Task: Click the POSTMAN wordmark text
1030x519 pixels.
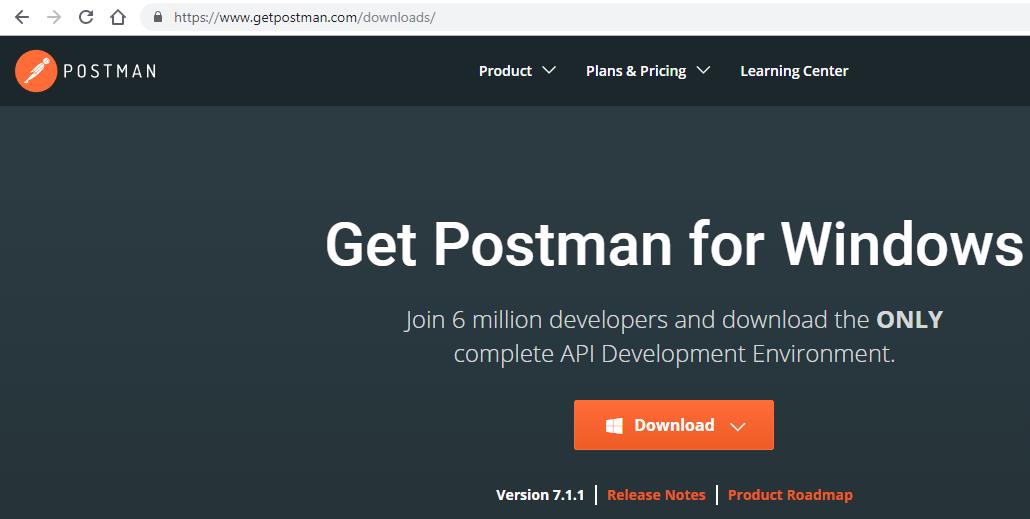Action: 110,71
